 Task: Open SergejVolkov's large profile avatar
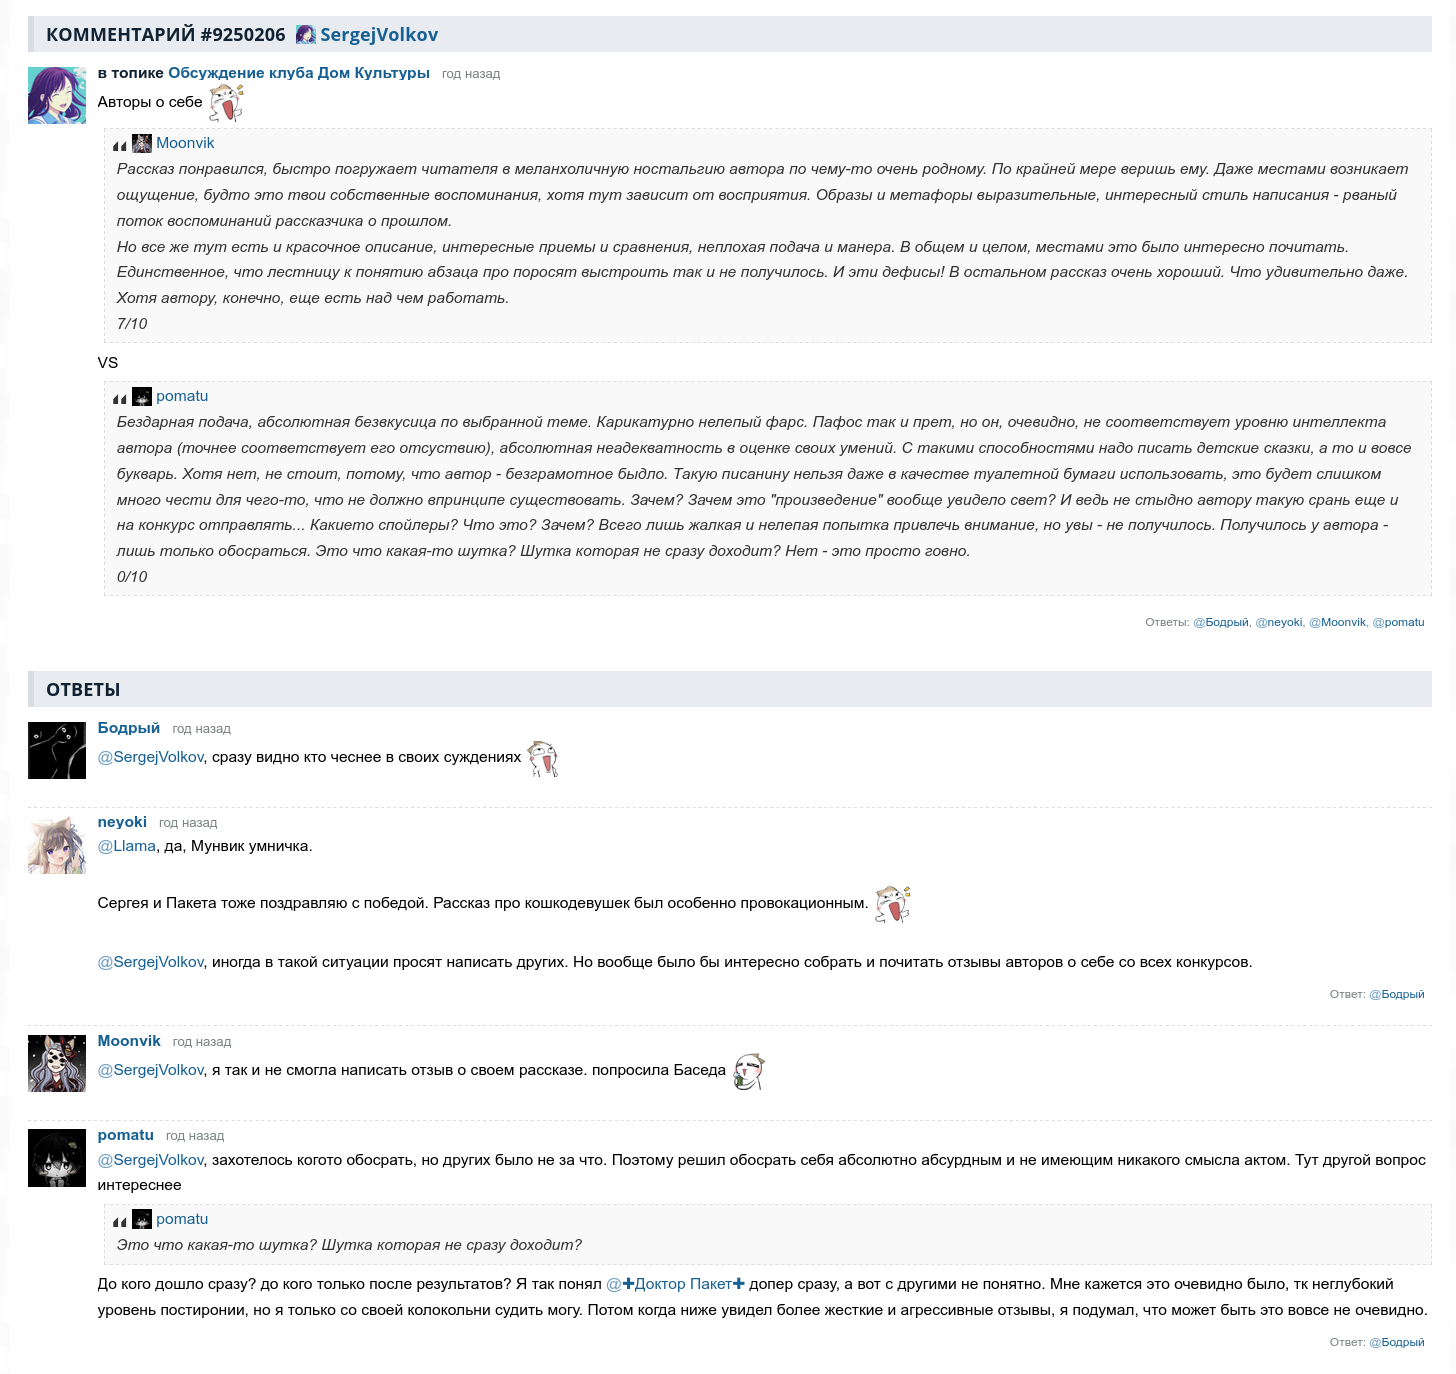57,95
